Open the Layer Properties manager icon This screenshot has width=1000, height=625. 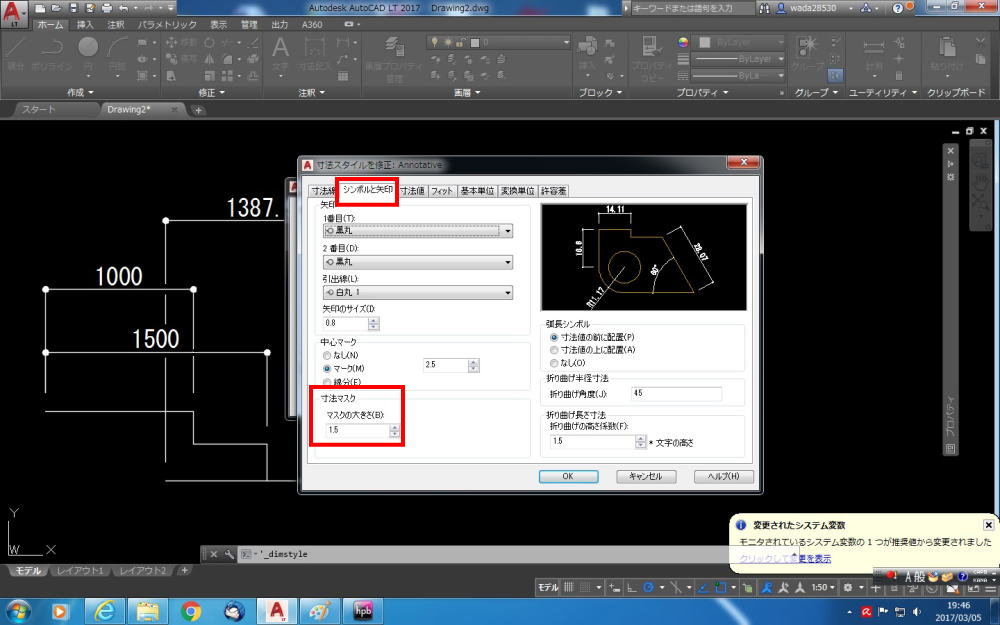click(x=395, y=57)
